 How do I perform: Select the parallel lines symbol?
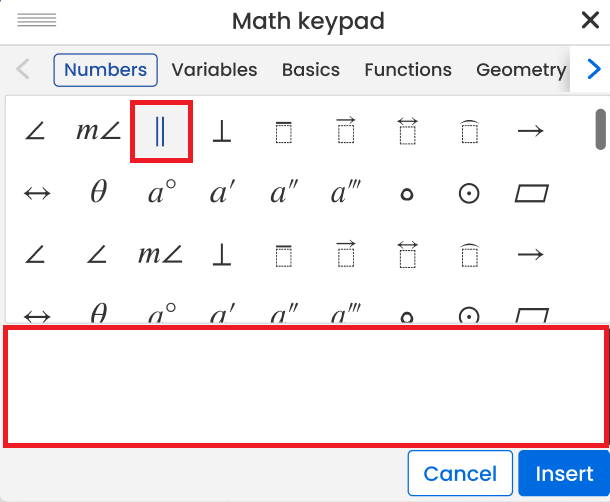click(x=161, y=131)
